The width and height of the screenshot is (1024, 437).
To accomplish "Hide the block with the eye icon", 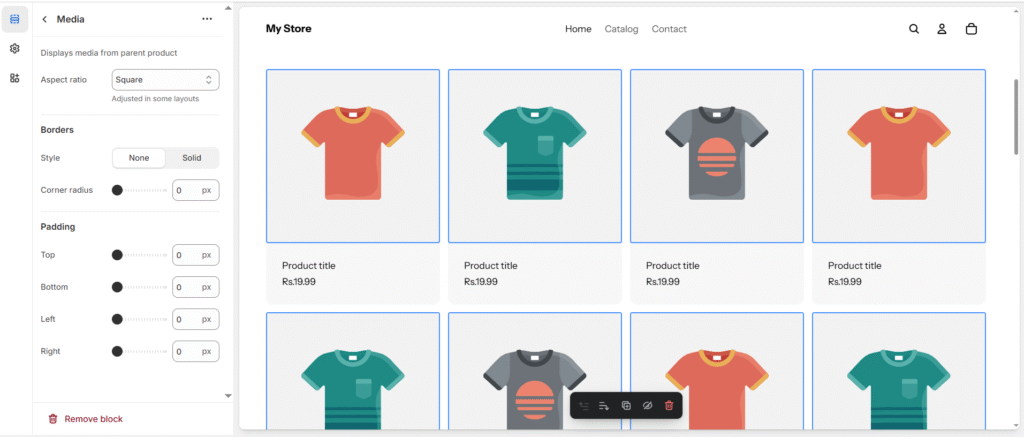I will [x=647, y=405].
